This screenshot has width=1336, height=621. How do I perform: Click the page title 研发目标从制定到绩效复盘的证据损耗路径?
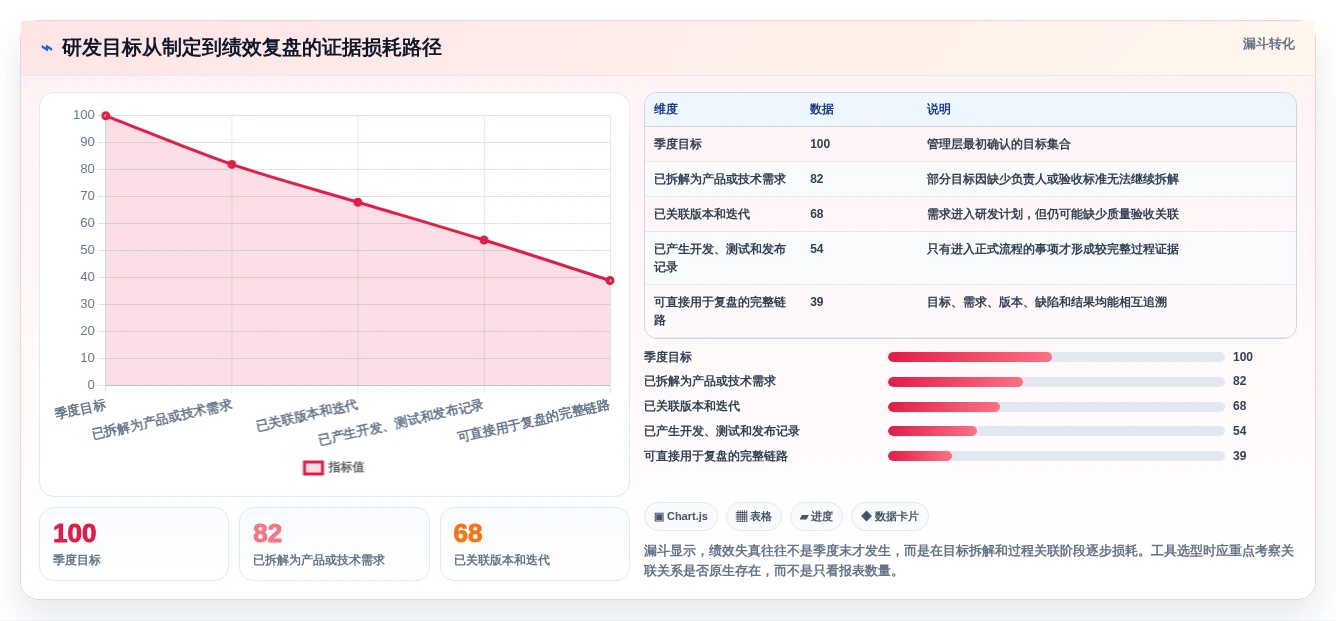point(251,48)
